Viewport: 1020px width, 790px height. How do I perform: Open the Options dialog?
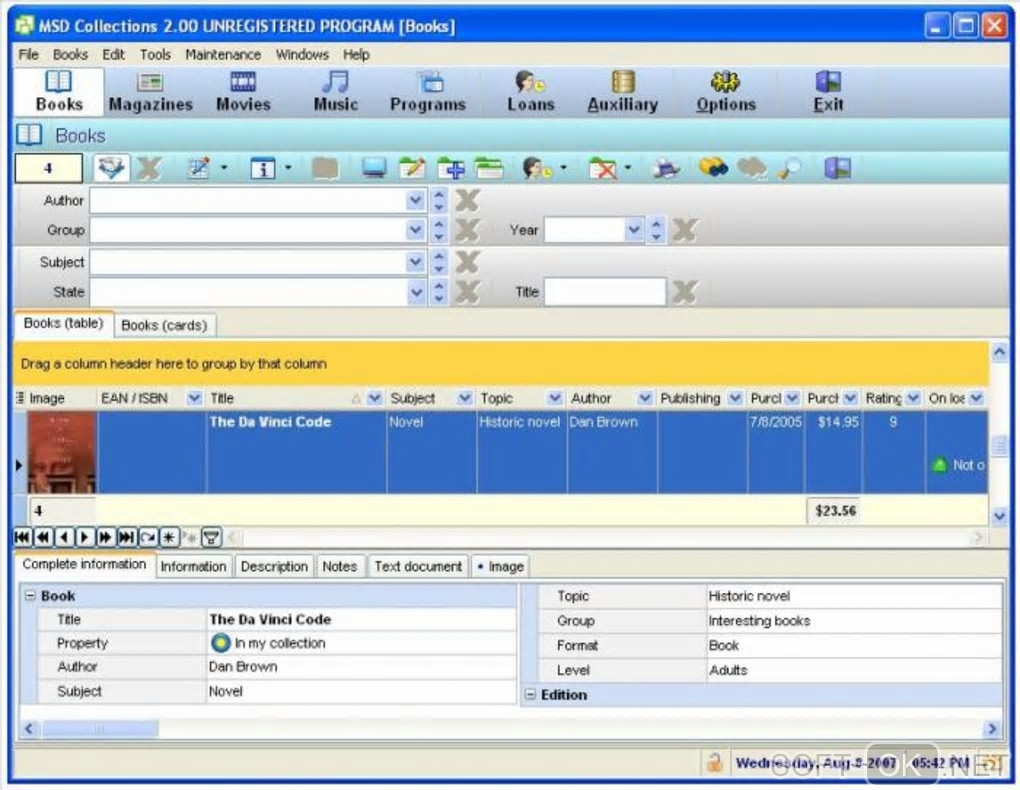(725, 92)
